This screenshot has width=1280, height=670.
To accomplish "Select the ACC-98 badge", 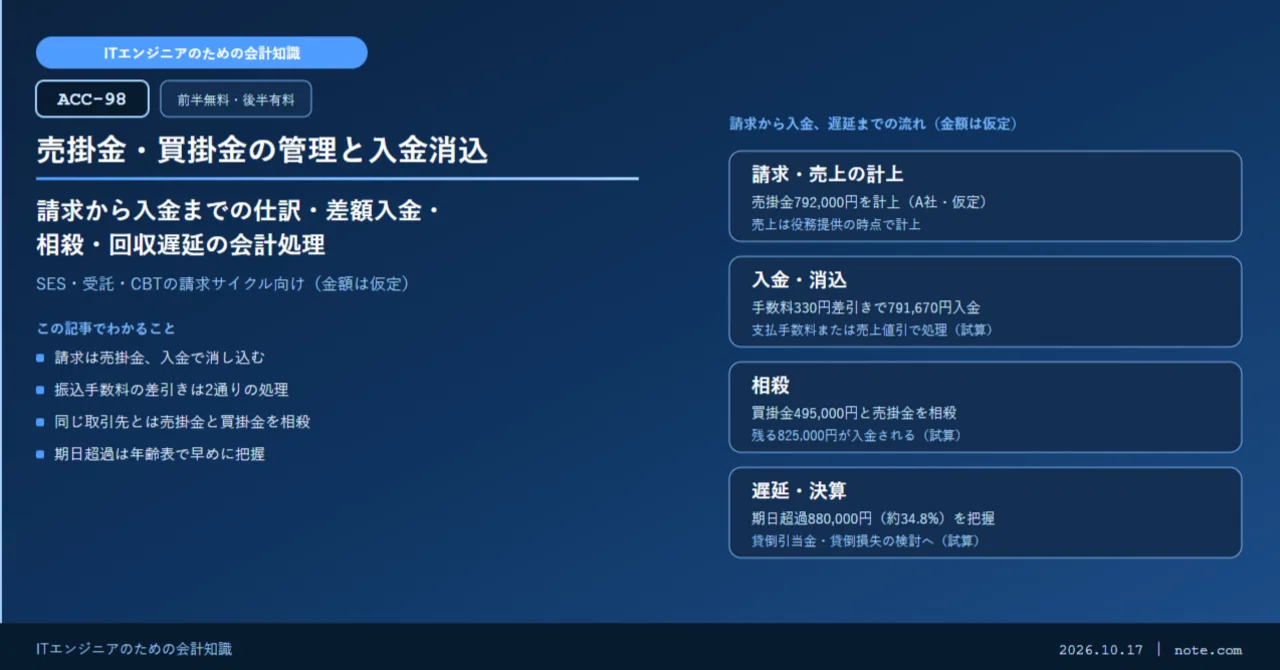I will 92,99.
